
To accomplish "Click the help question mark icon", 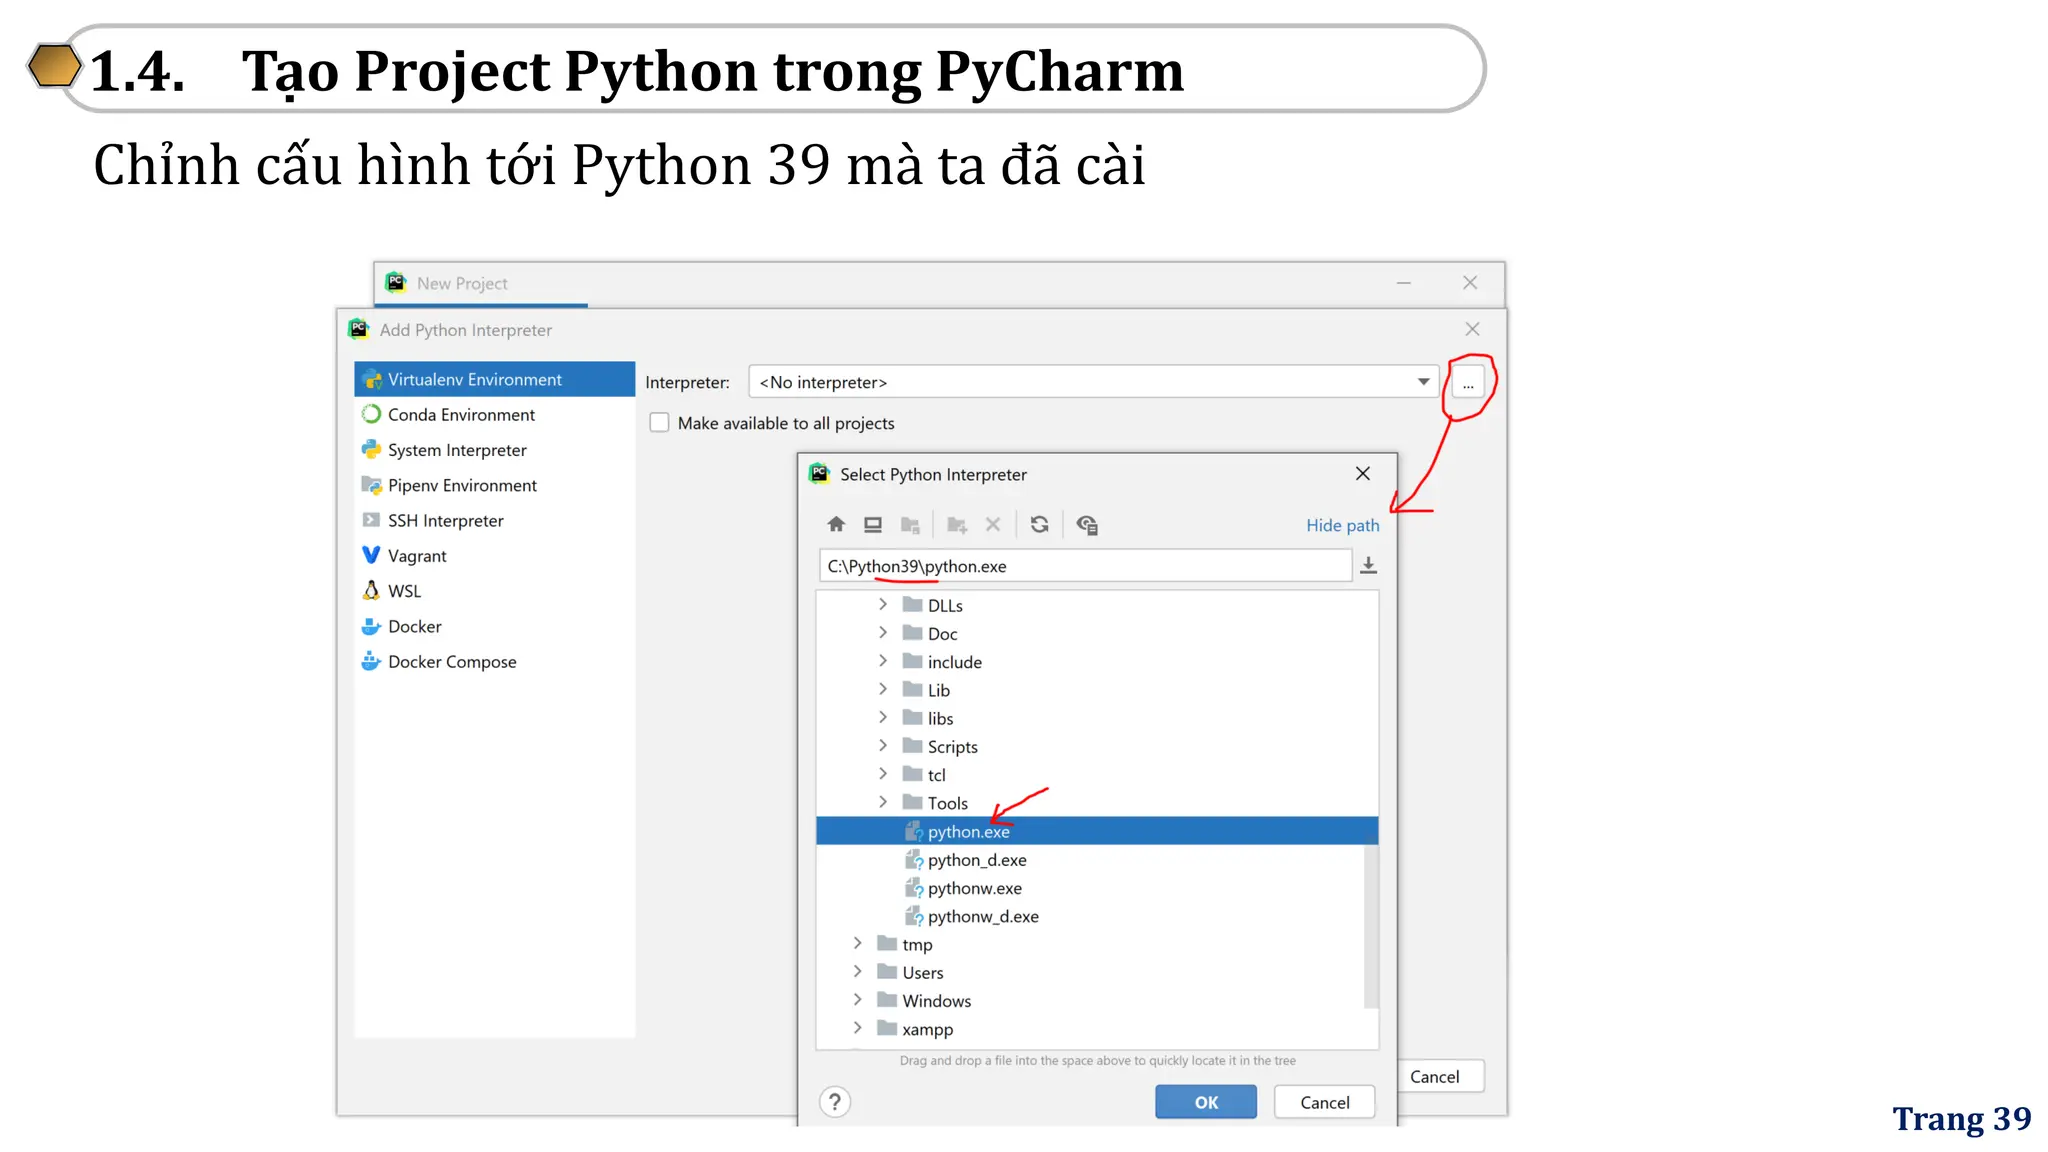I will coord(835,1102).
